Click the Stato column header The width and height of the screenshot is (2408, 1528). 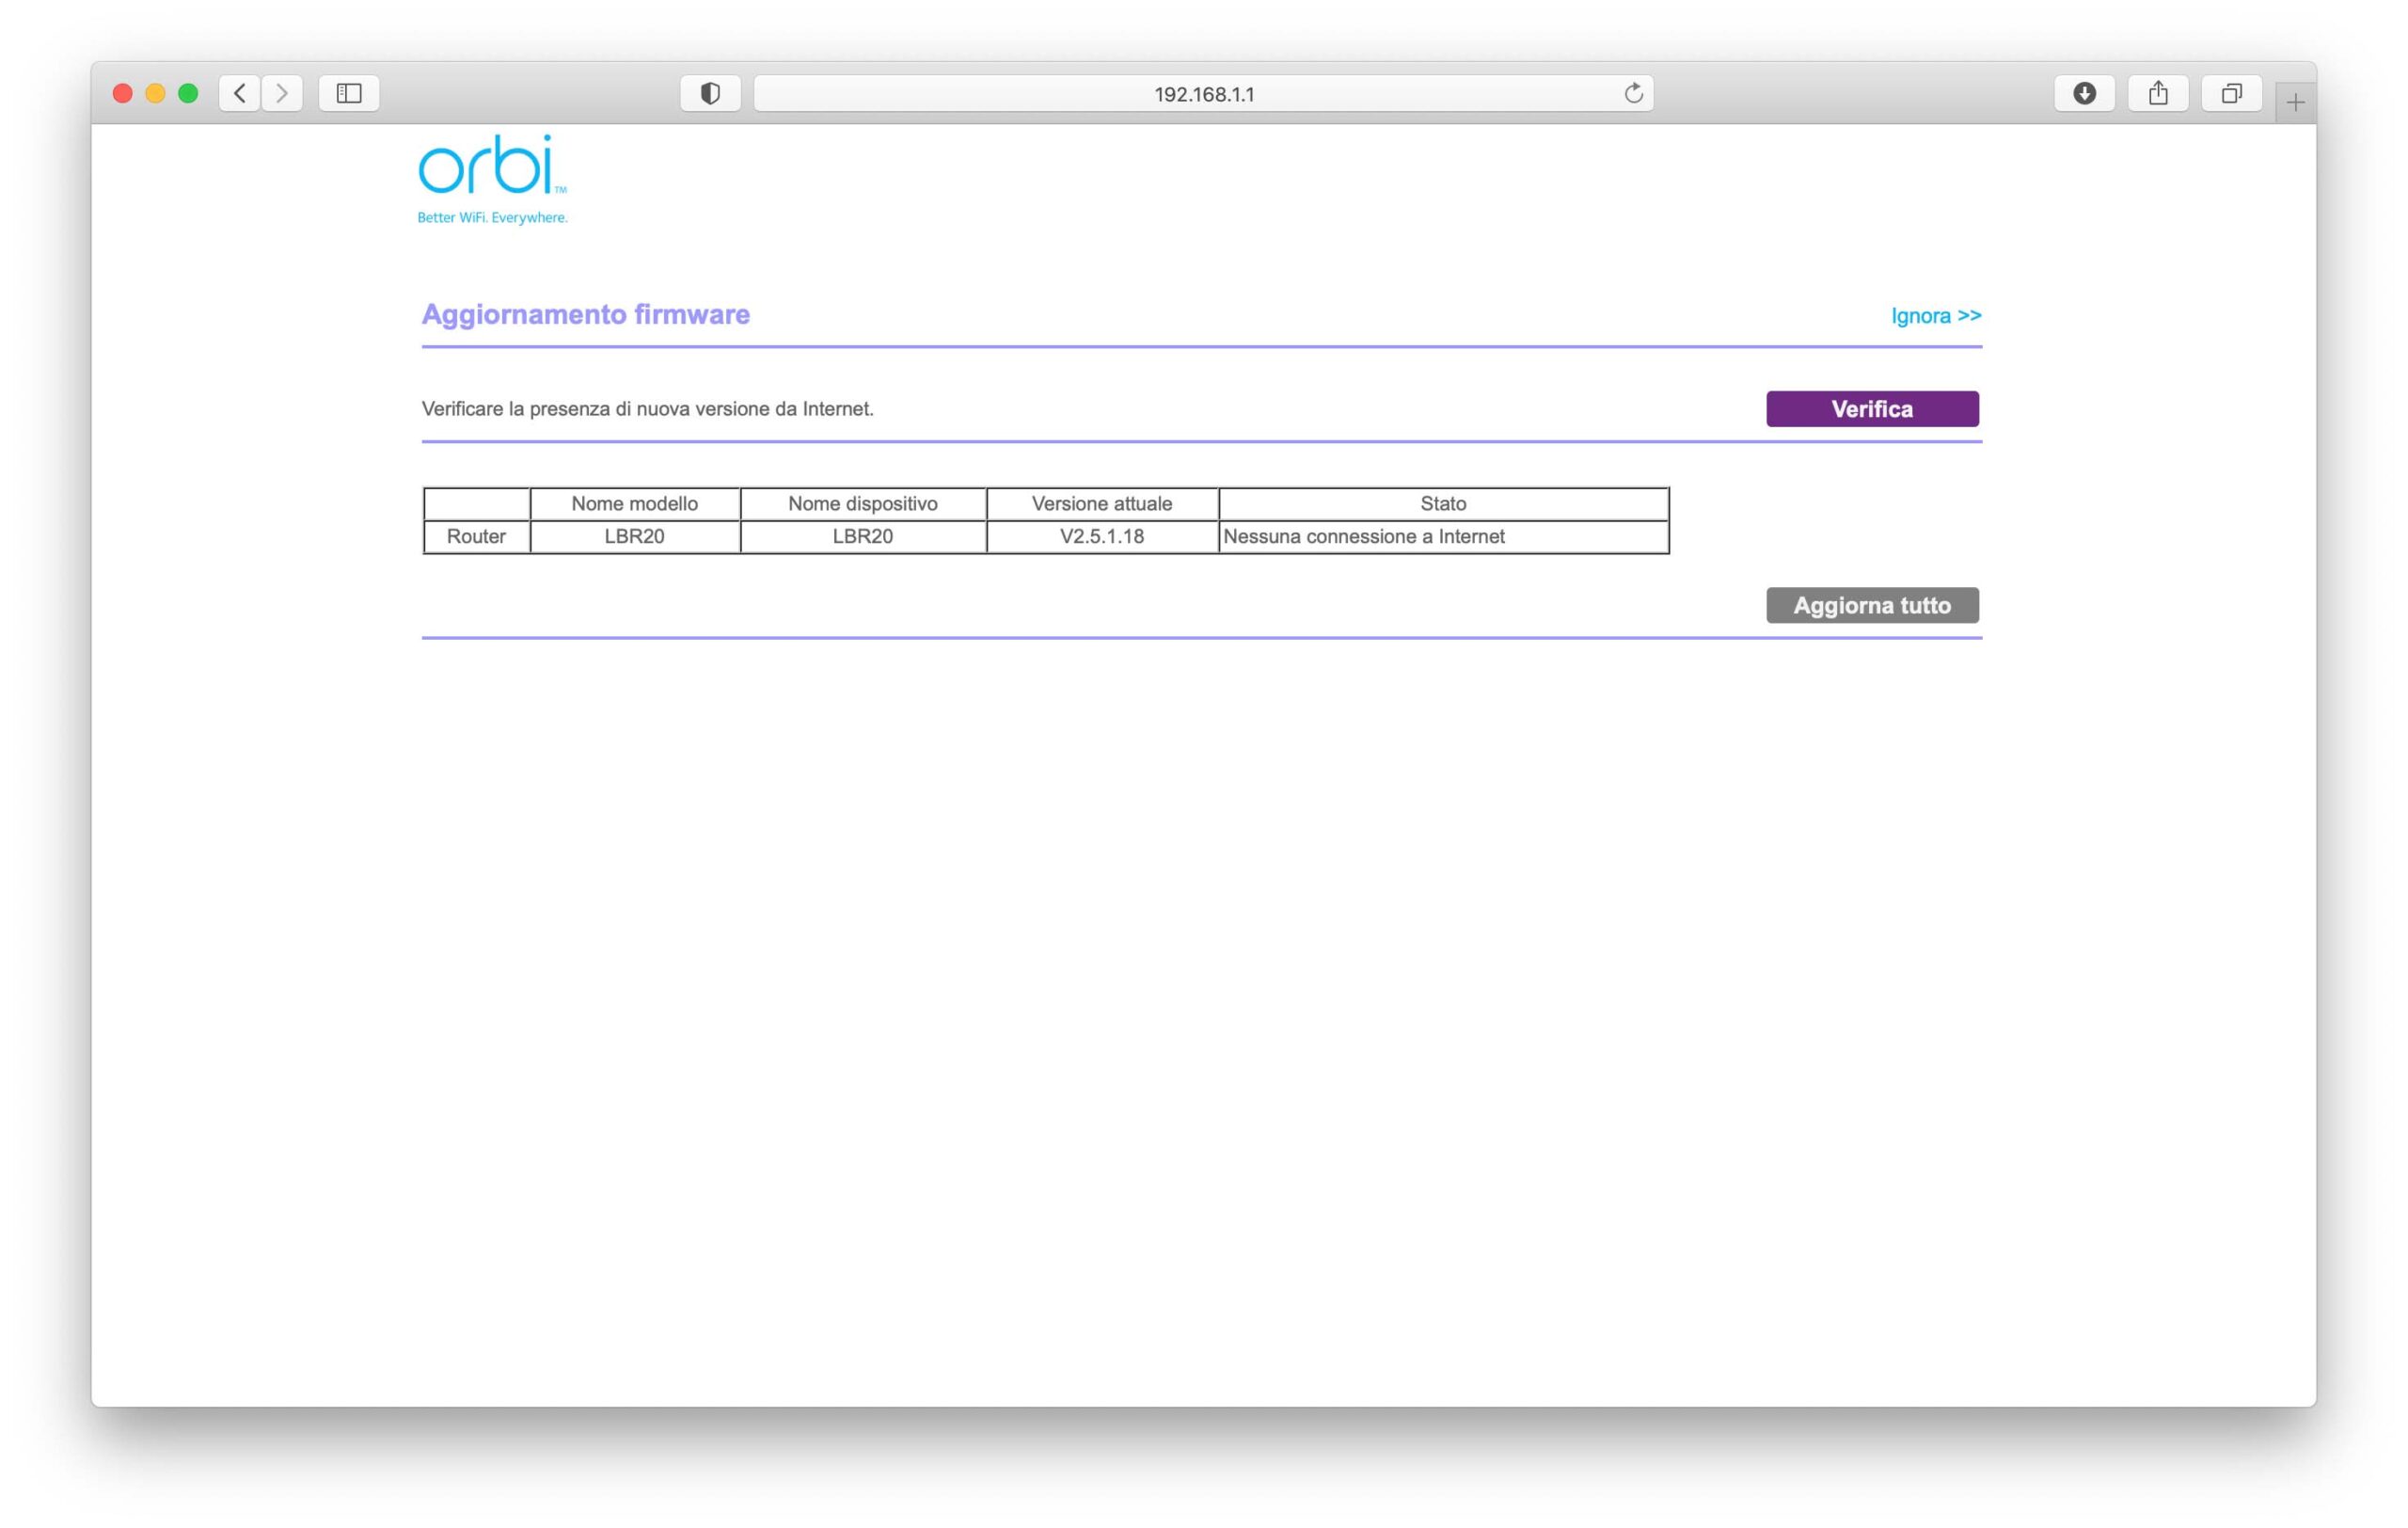[1442, 503]
